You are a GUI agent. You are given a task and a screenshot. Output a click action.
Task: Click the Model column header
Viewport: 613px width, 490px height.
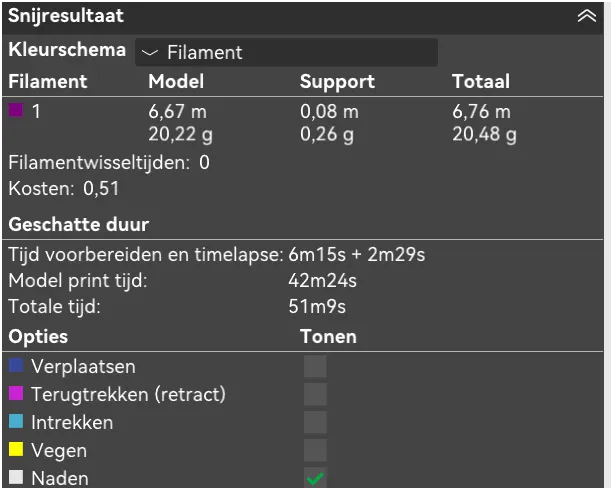click(x=176, y=81)
